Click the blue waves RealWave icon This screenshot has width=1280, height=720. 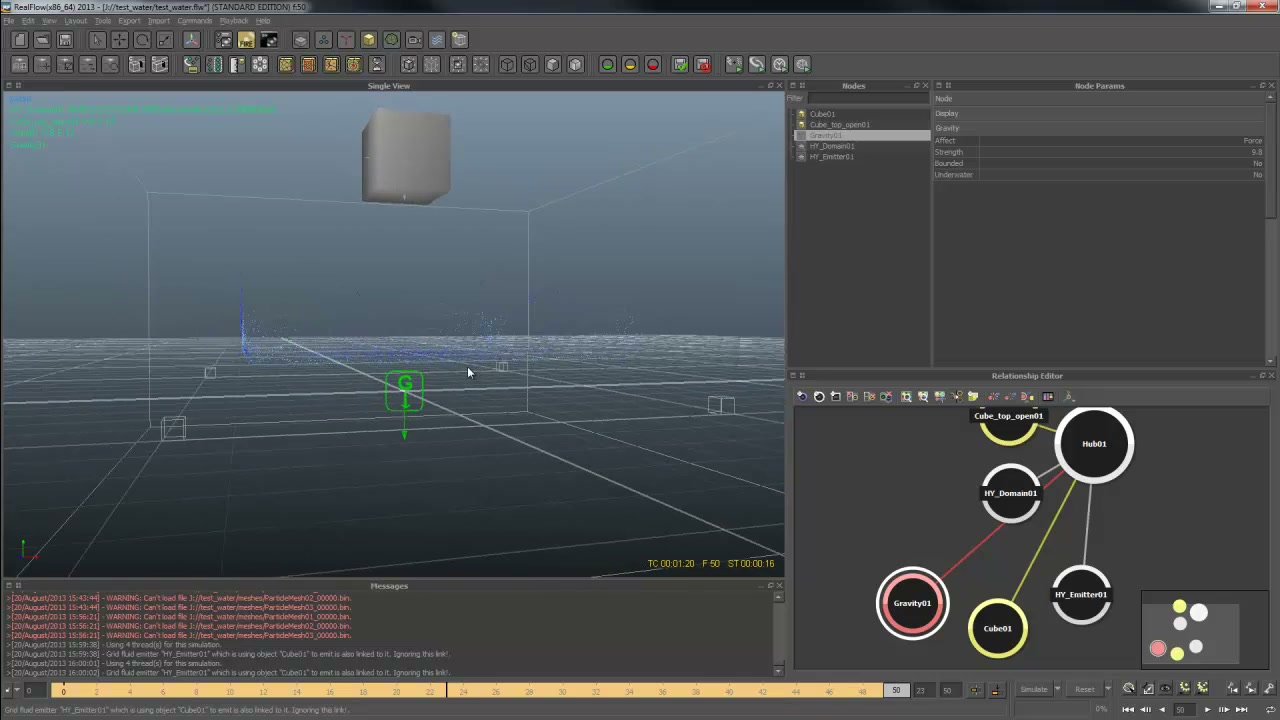tap(437, 40)
